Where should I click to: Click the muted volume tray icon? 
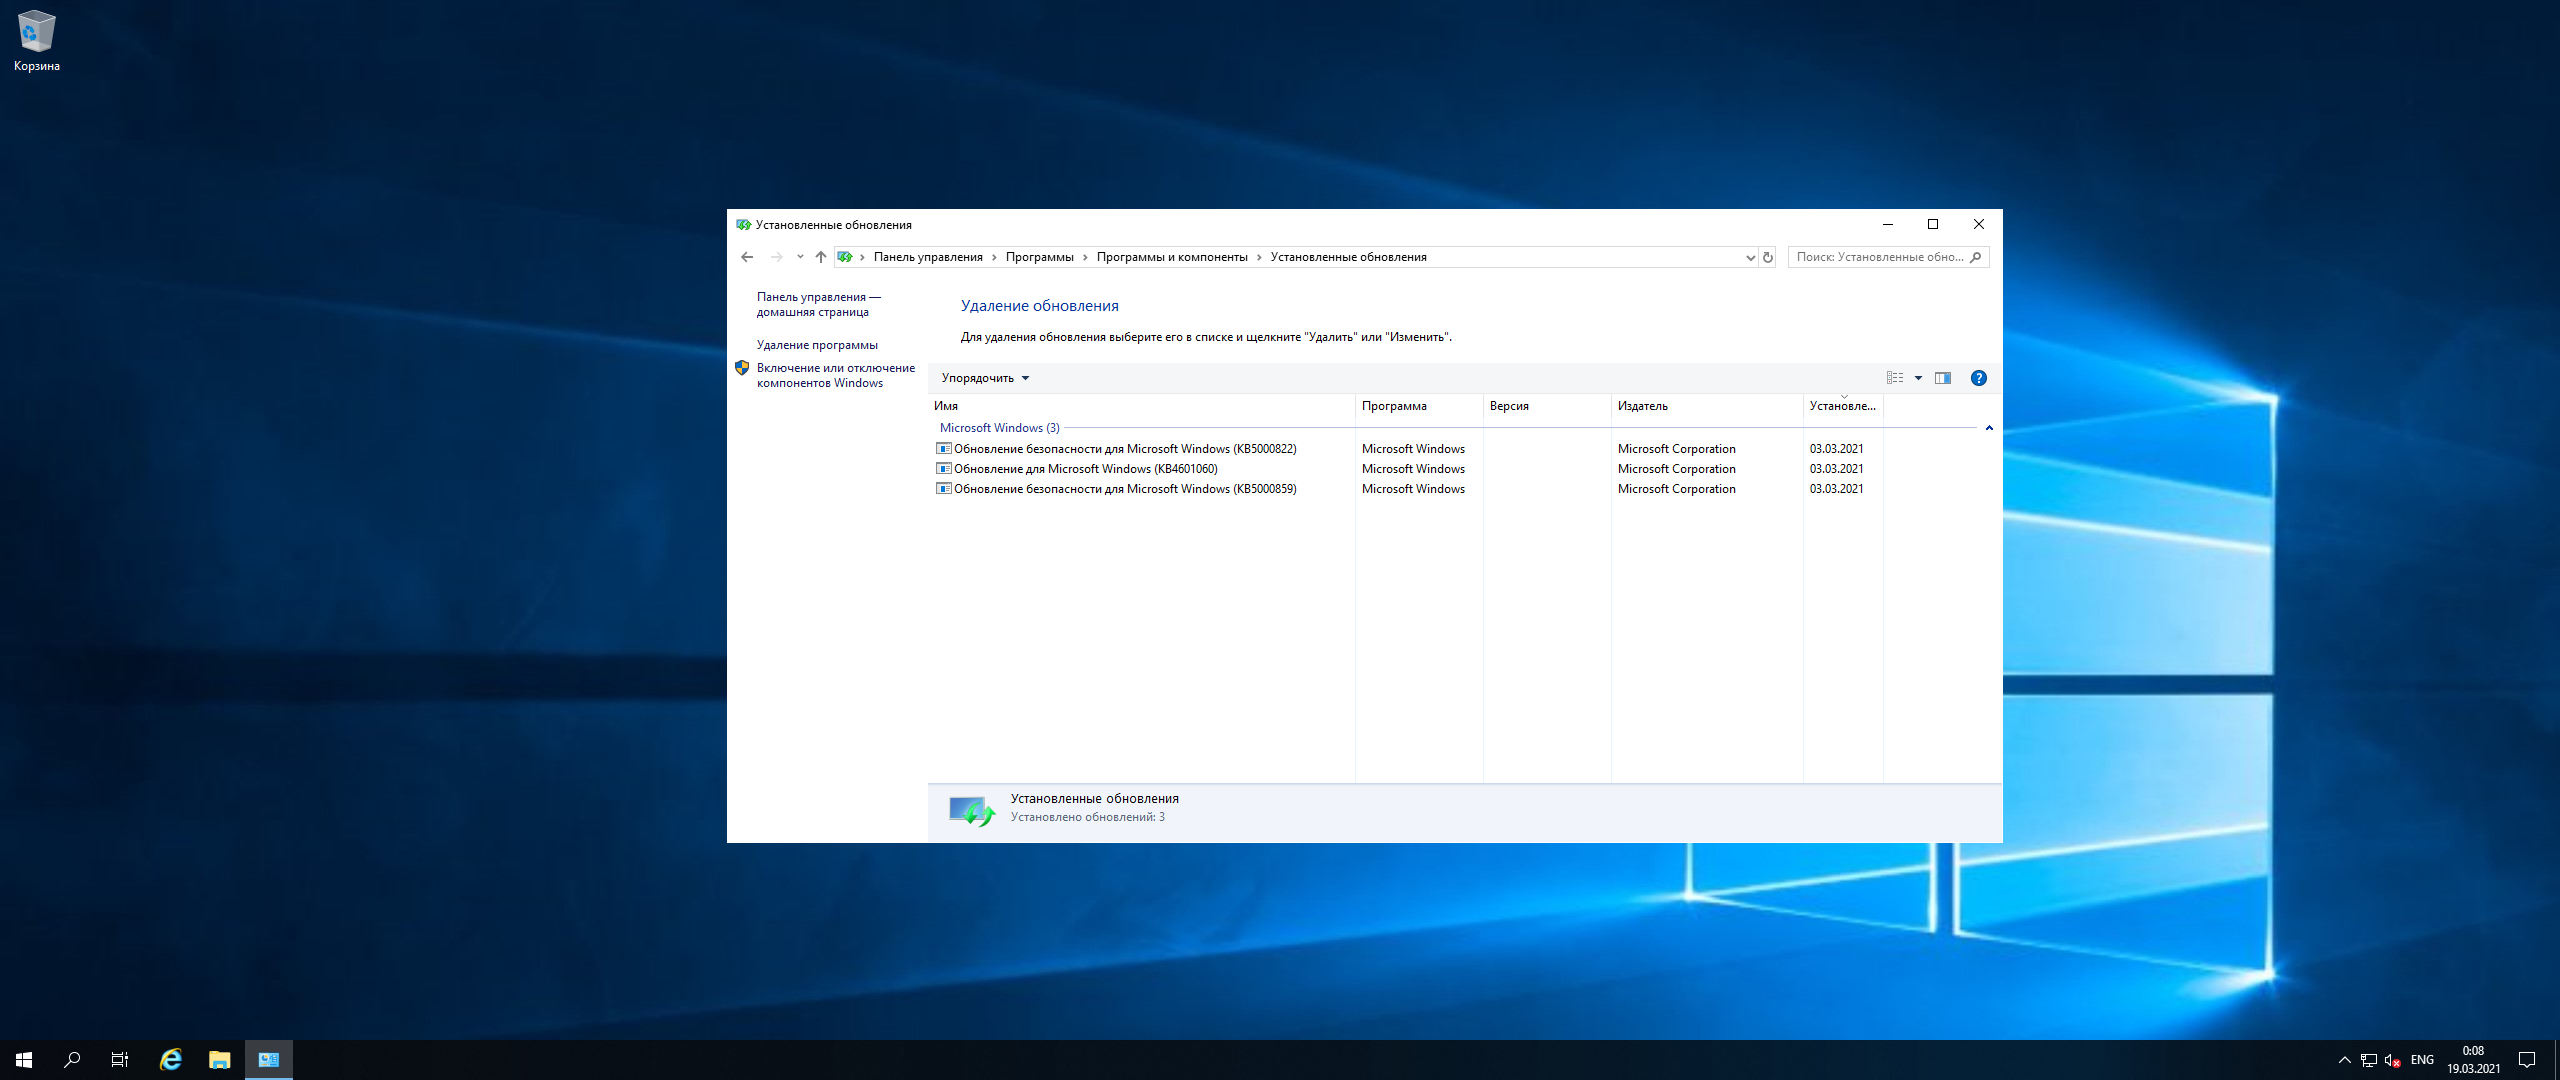click(2392, 1060)
